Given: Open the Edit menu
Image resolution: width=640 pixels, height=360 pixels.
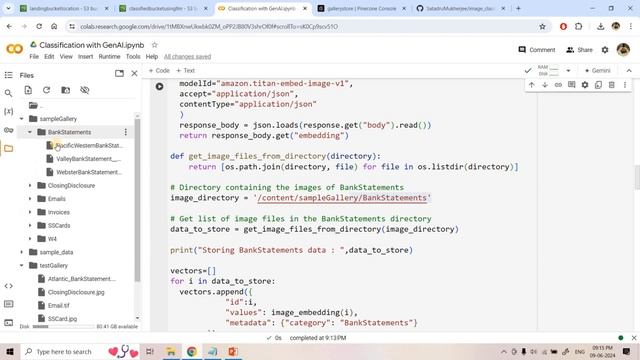Looking at the screenshot, I should pyautogui.click(x=49, y=57).
